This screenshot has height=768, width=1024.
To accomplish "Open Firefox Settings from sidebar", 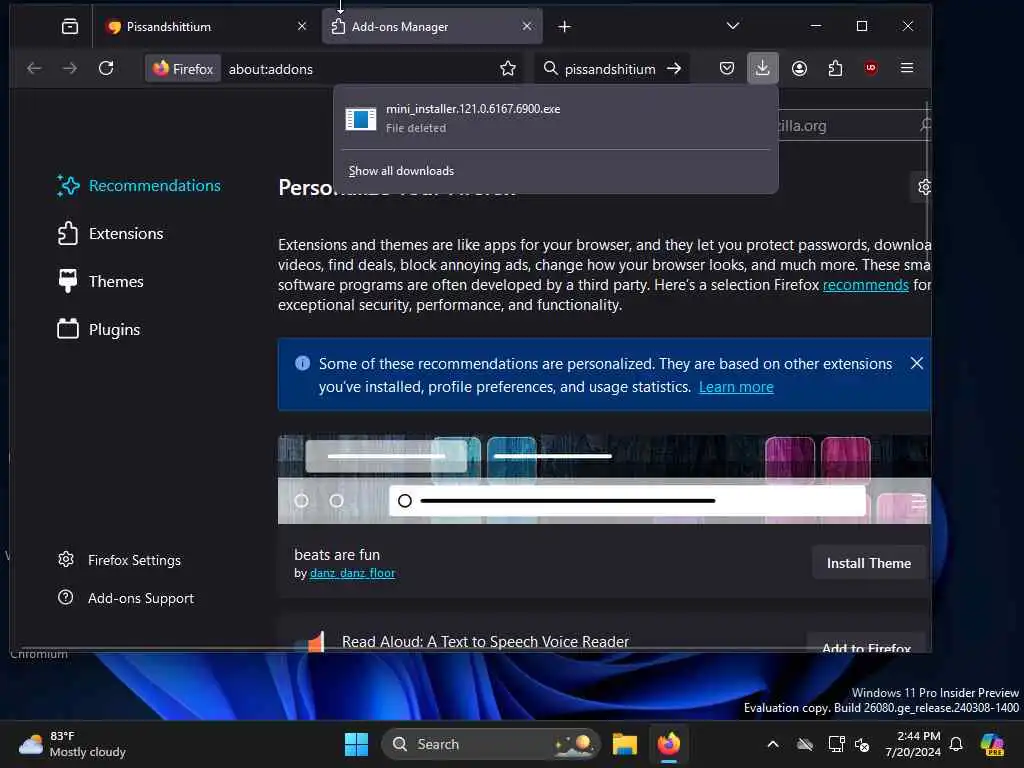I will (119, 560).
